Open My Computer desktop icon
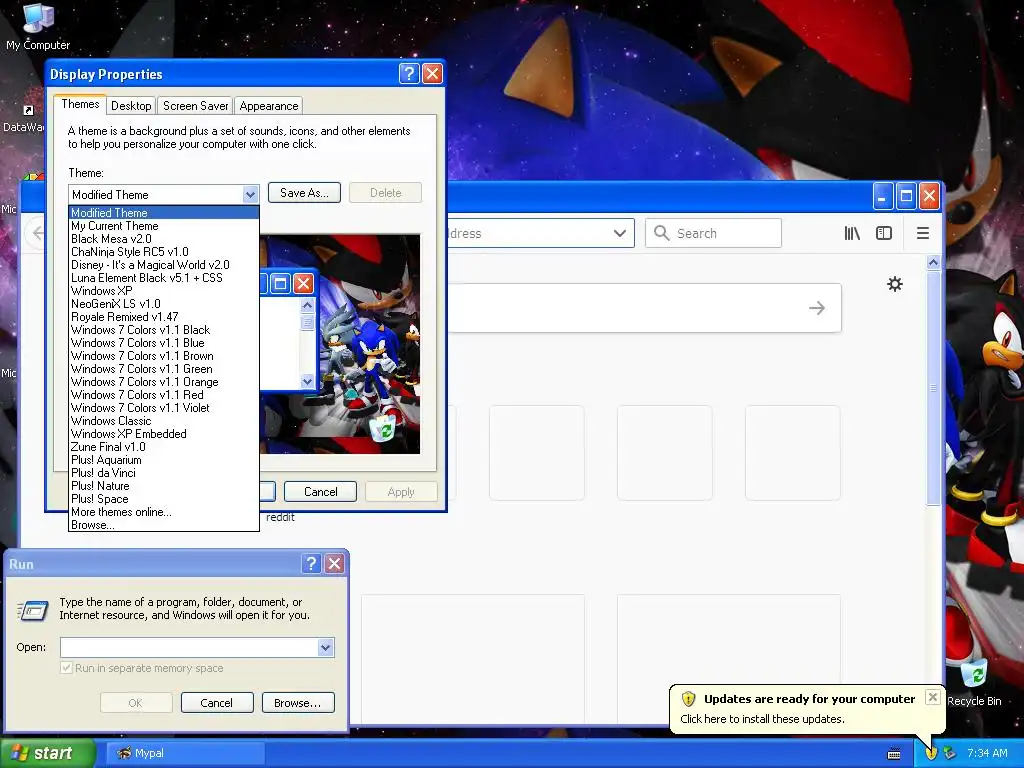 click(38, 26)
